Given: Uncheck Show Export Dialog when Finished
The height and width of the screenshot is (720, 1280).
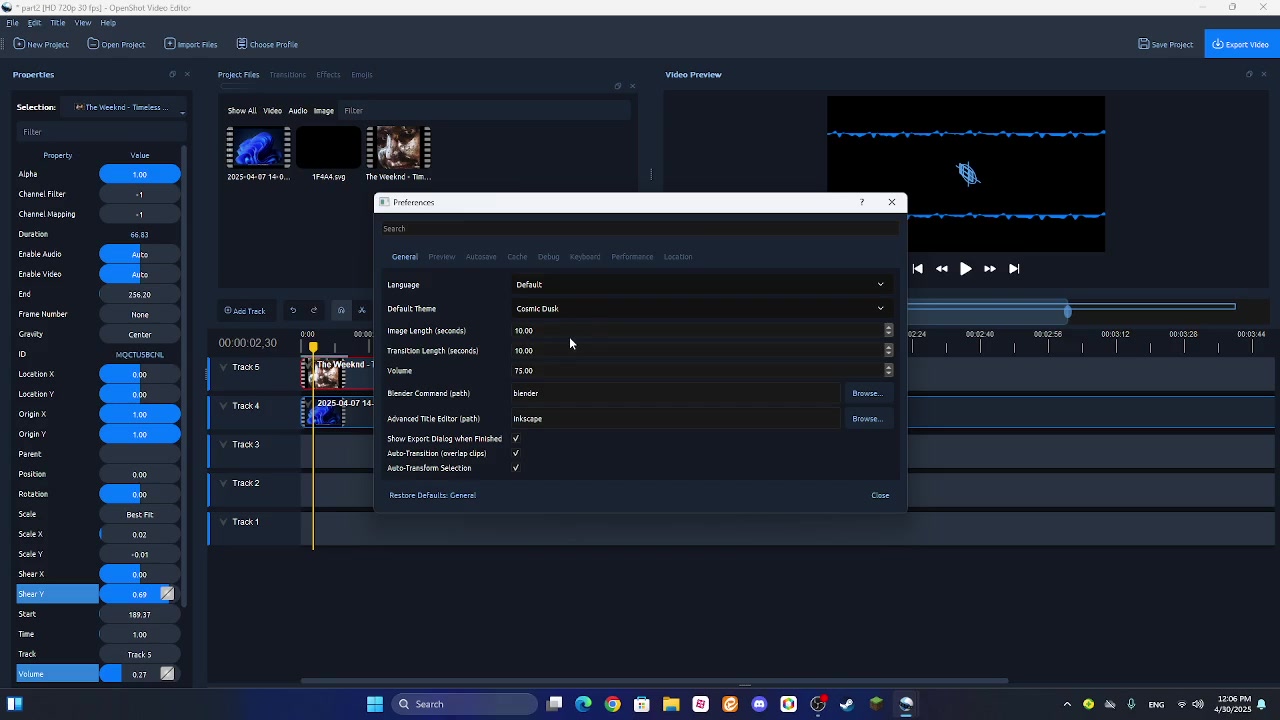Looking at the screenshot, I should point(516,439).
